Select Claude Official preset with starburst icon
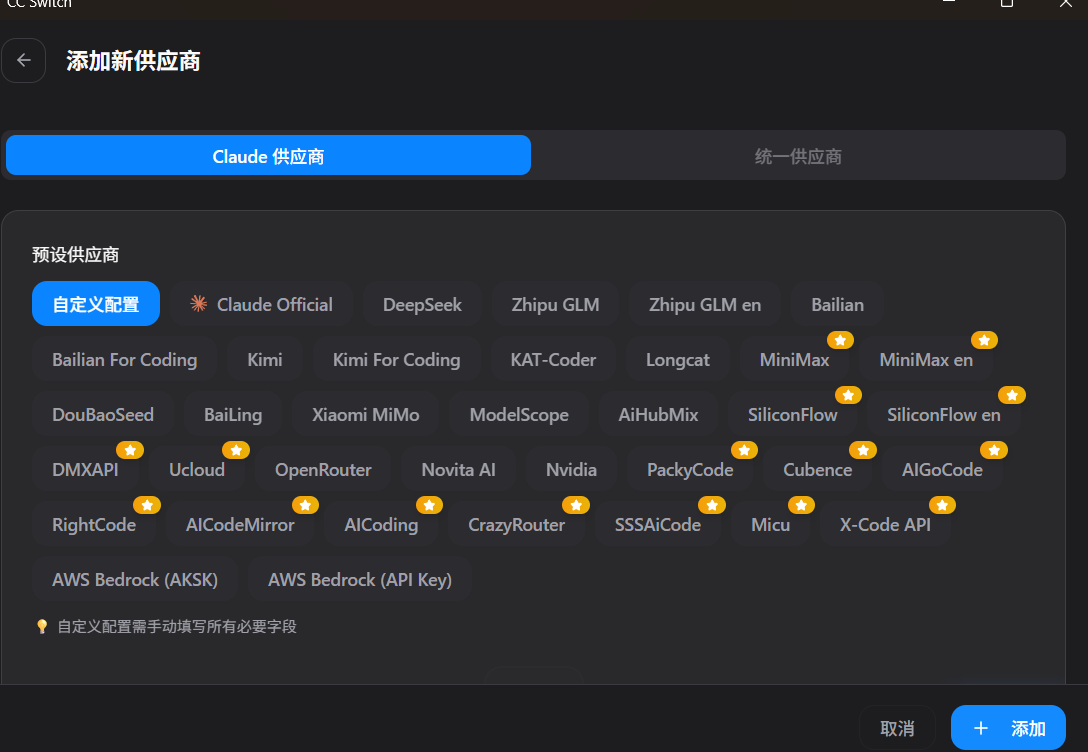1088x752 pixels. (x=262, y=305)
